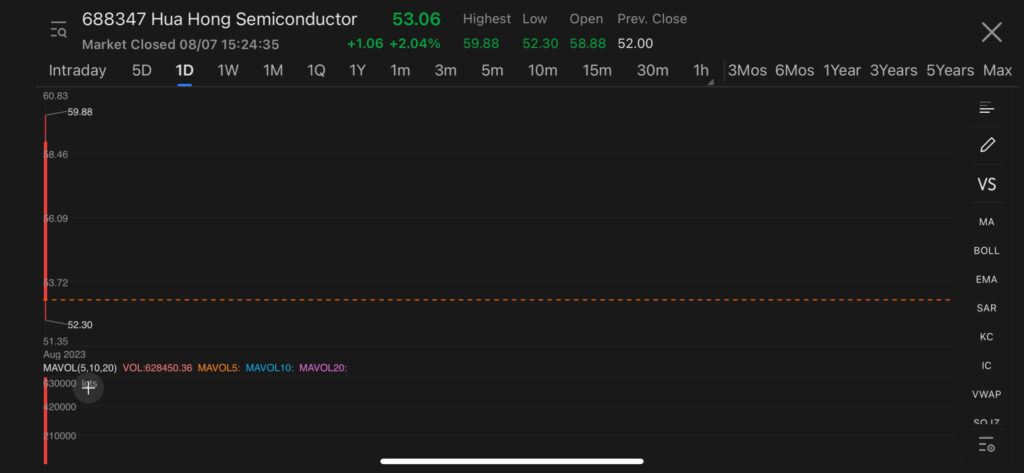Click the +2.04% change percentage
The height and width of the screenshot is (473, 1024).
coord(415,44)
